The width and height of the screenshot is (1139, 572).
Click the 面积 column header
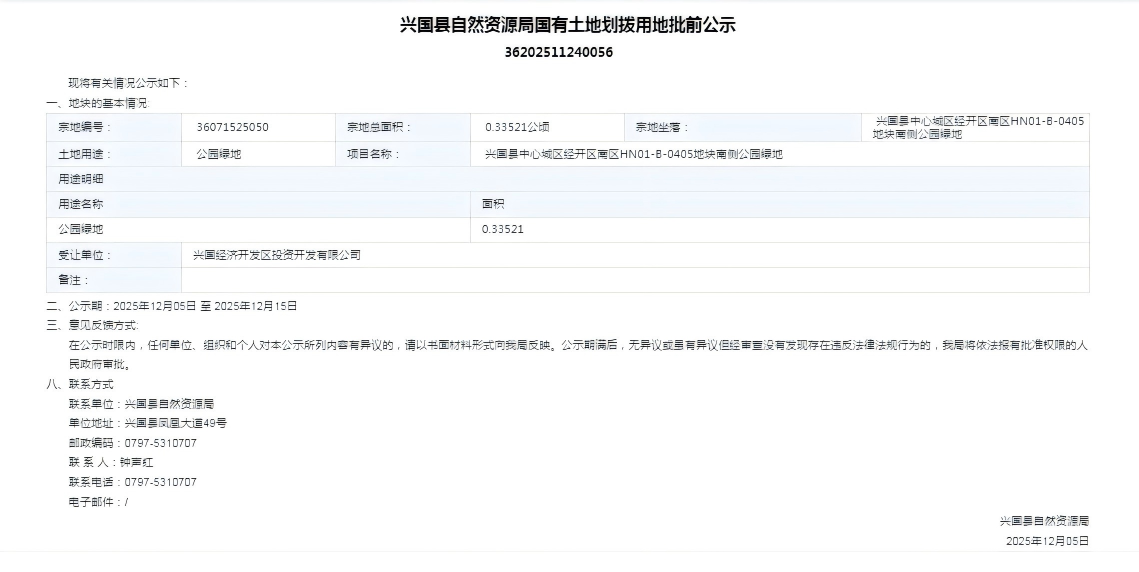(x=493, y=204)
